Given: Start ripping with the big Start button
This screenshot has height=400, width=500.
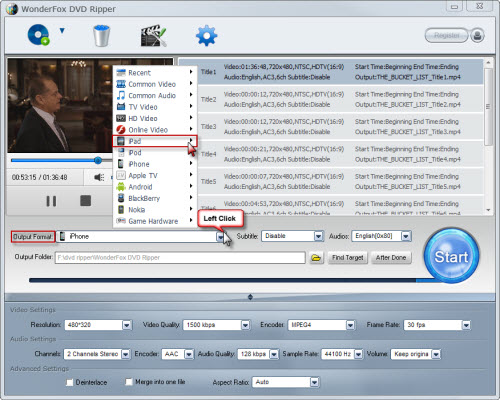Looking at the screenshot, I should [x=451, y=256].
